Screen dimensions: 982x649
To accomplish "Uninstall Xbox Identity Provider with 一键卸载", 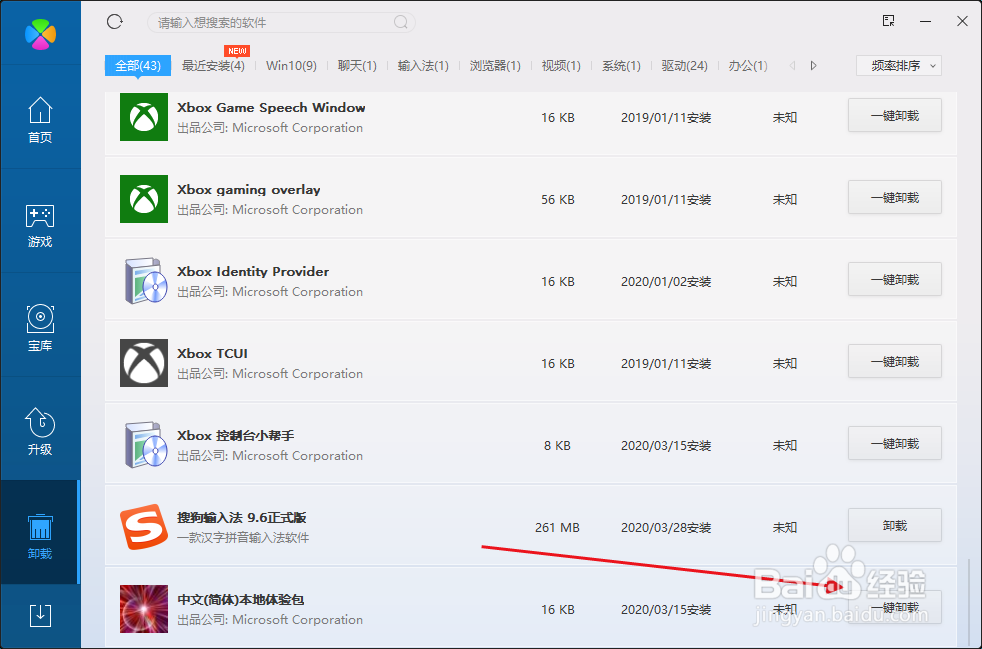I will 895,279.
